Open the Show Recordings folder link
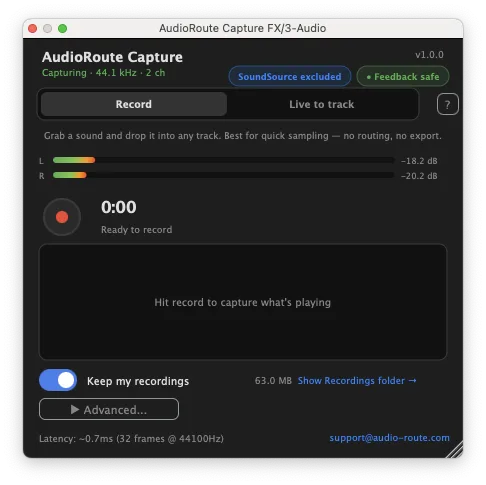 357,381
